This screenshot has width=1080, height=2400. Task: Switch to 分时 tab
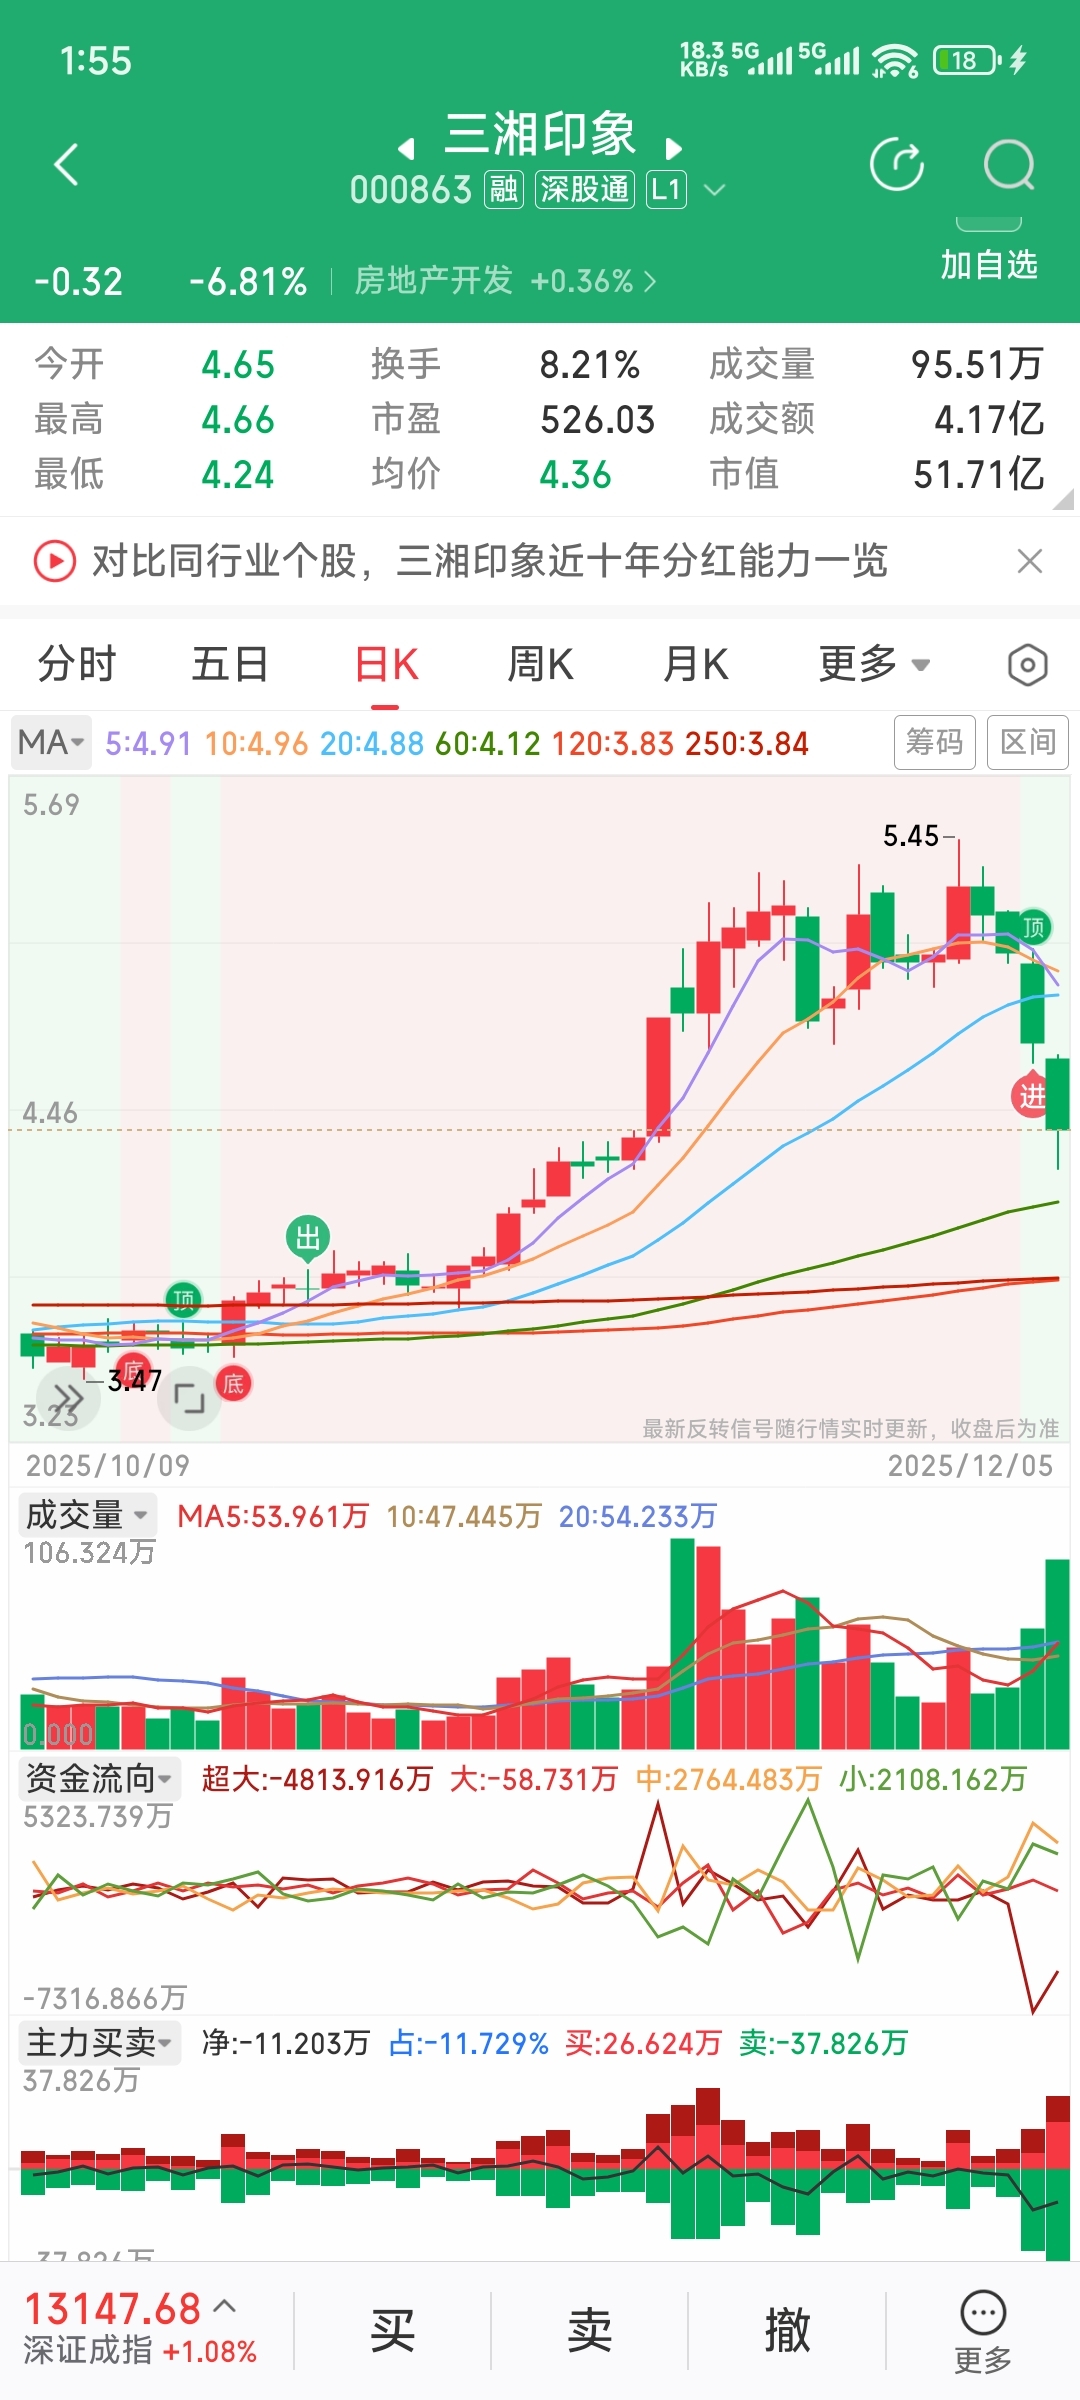pos(77,664)
